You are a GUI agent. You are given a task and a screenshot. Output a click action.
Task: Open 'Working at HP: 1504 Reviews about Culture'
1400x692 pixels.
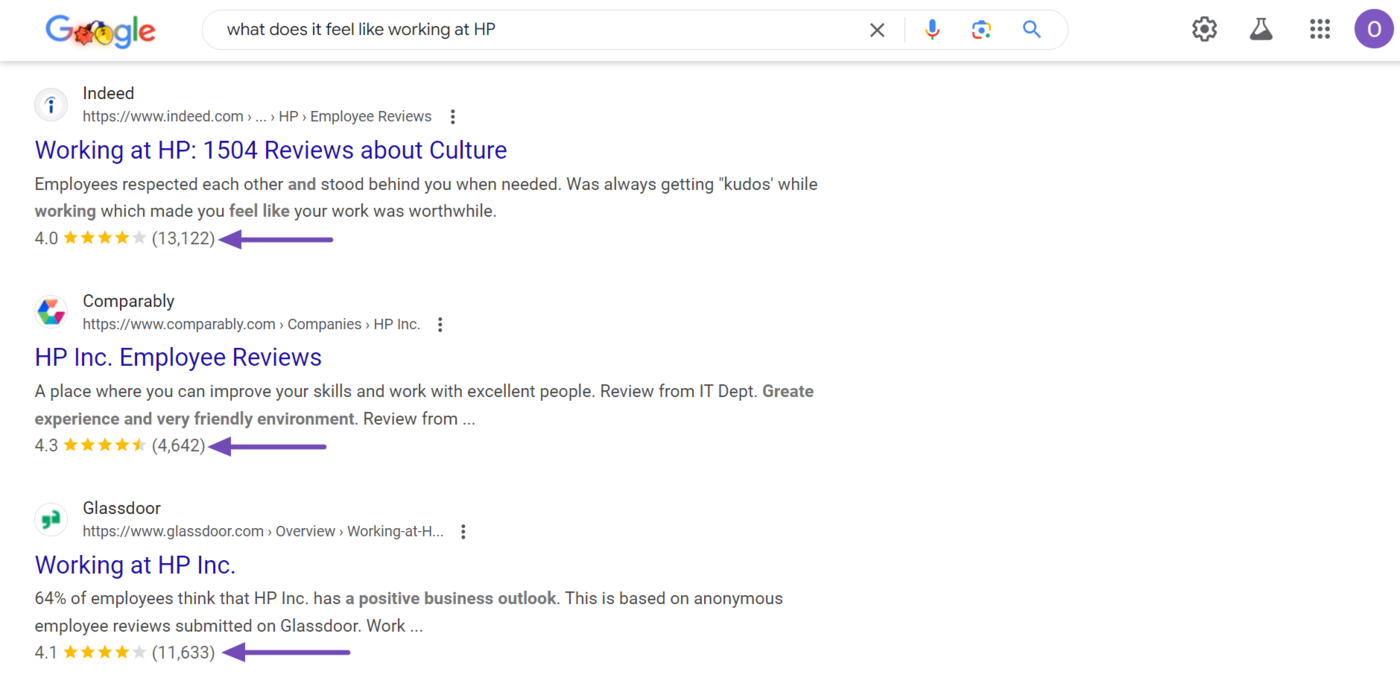point(271,150)
